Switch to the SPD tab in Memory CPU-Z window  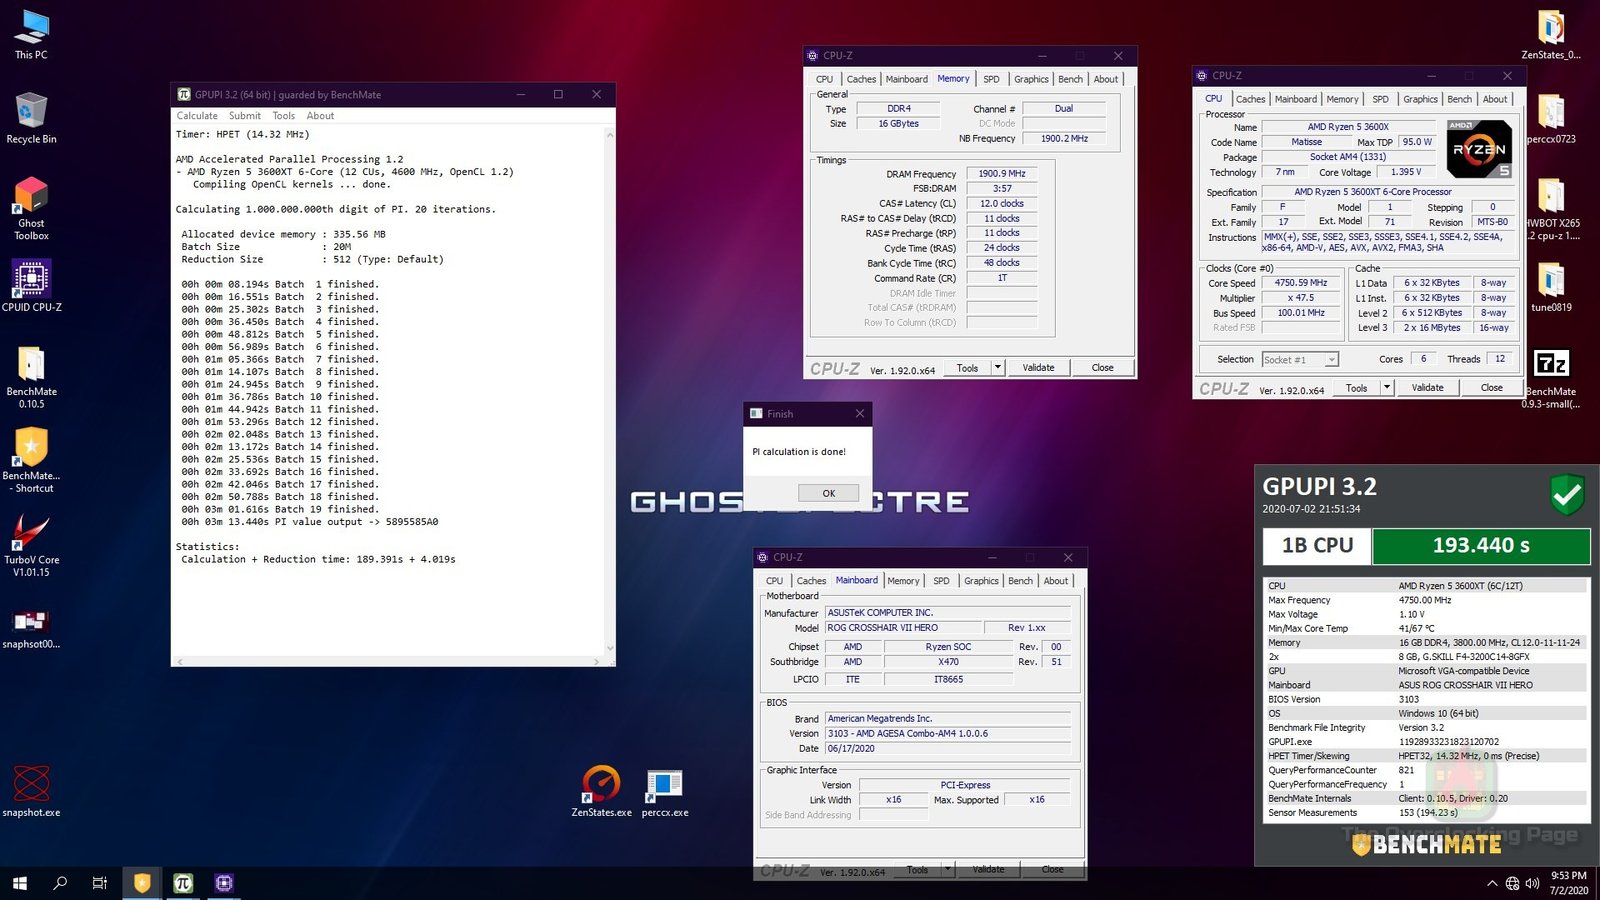click(990, 79)
